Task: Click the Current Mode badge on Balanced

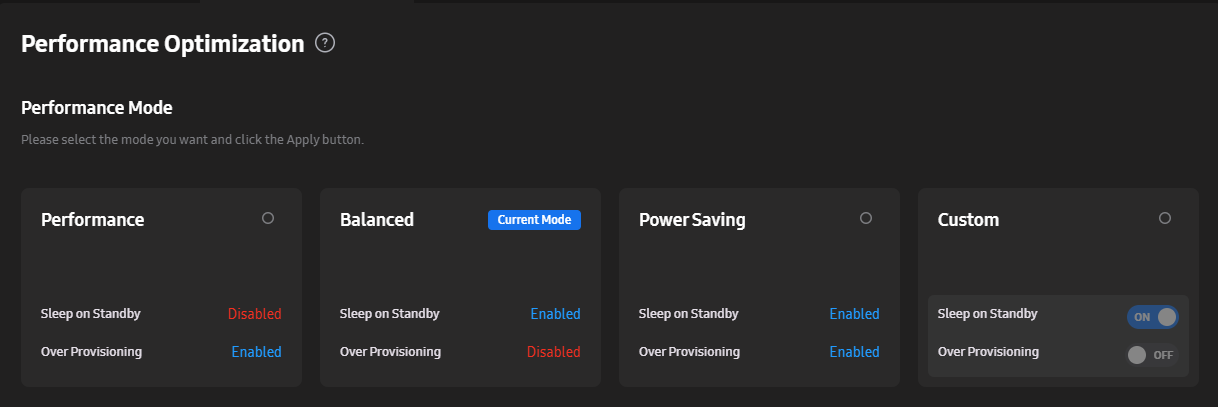Action: tap(534, 220)
